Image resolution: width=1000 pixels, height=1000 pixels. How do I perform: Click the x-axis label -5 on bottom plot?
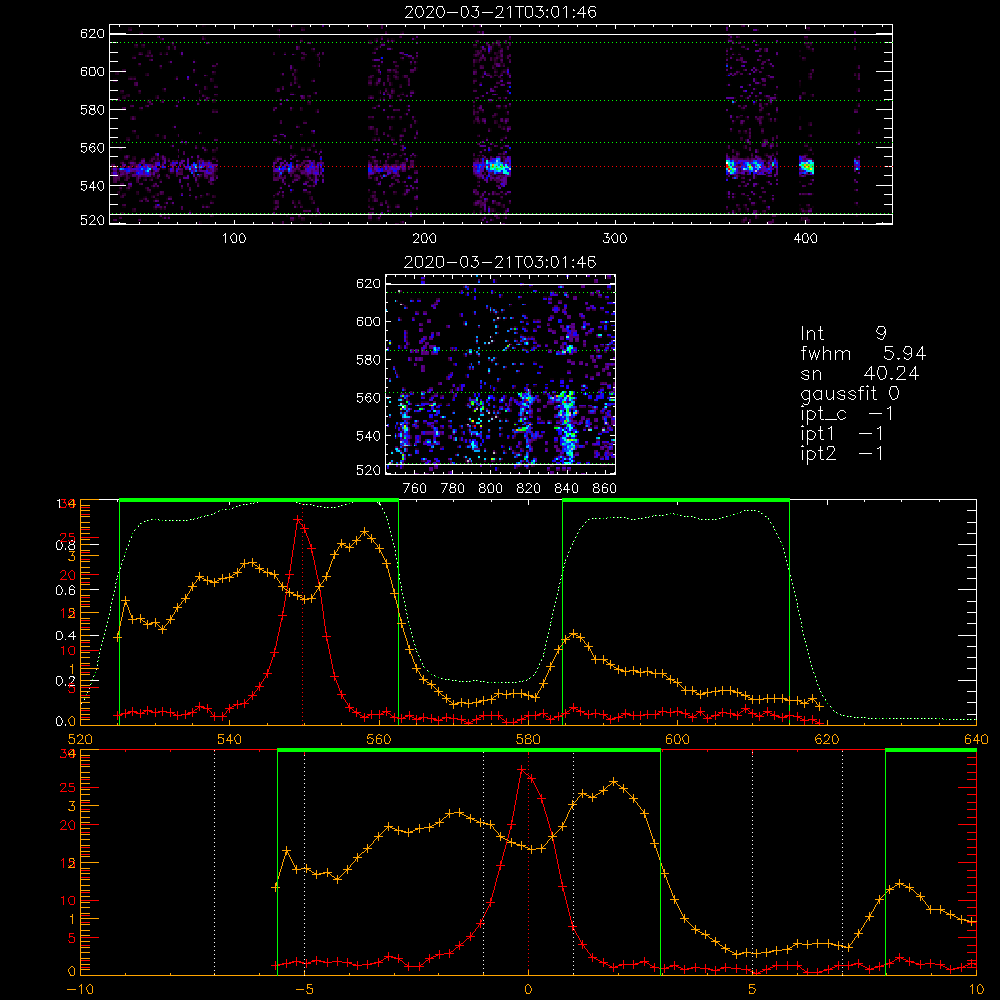[304, 989]
